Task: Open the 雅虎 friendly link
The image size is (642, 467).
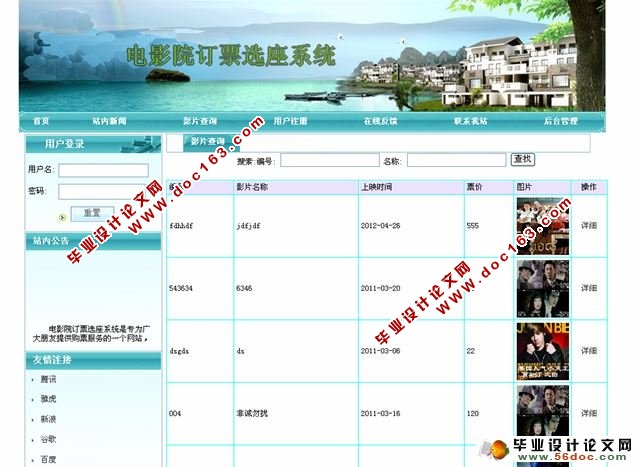Action: 48,399
